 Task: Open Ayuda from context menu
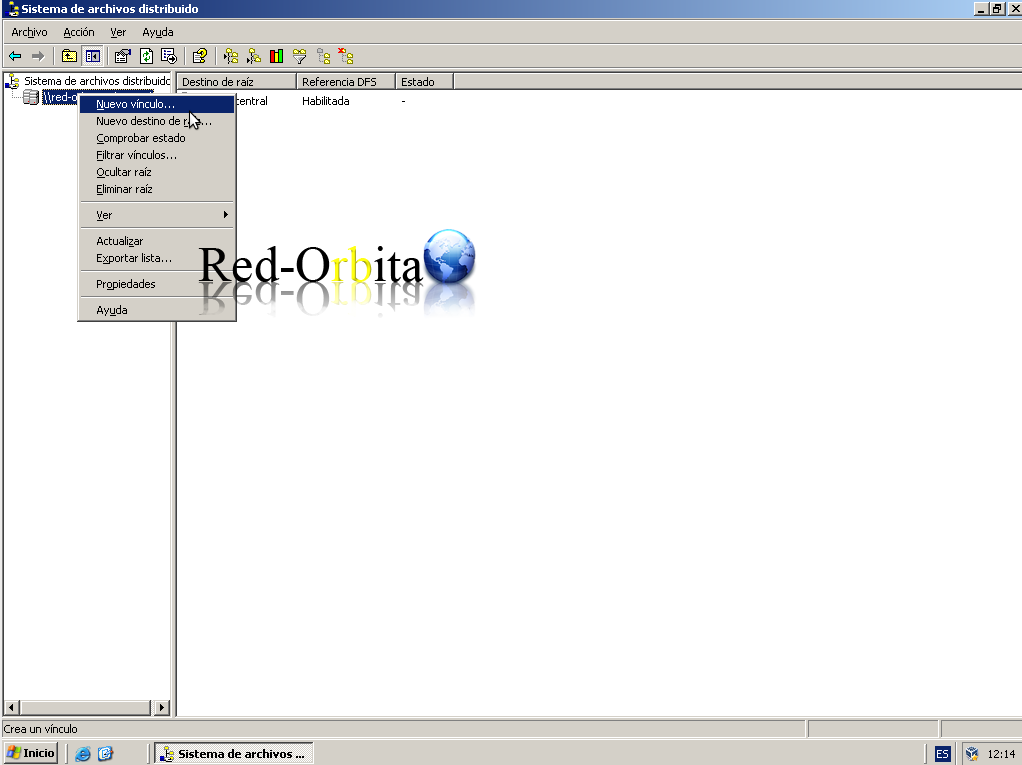click(x=156, y=310)
